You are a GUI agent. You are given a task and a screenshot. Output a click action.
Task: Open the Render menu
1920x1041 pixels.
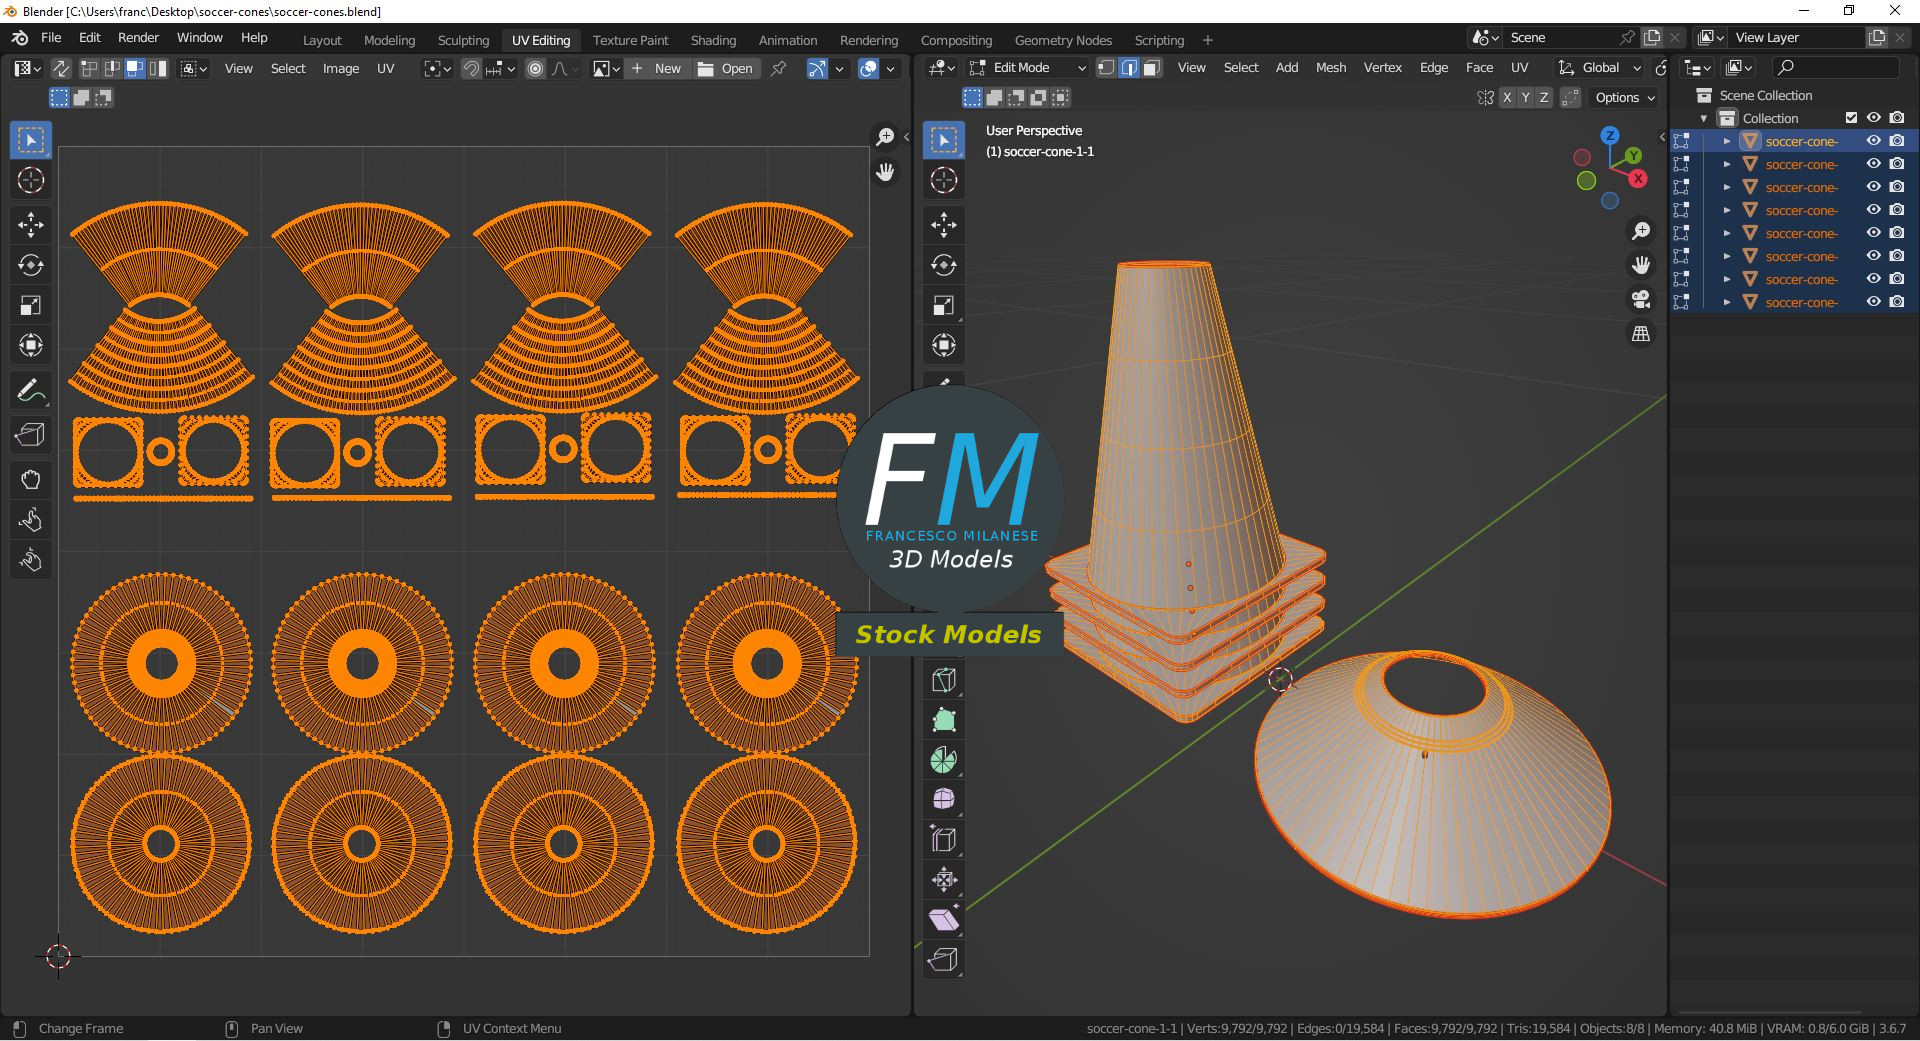click(138, 37)
